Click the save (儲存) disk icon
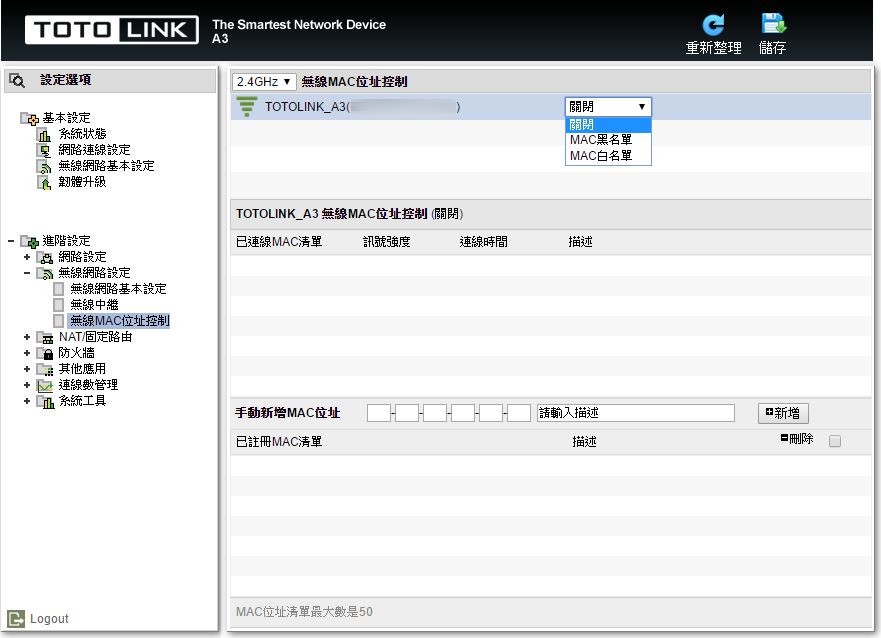Screen dimensions: 881x638 (773, 24)
